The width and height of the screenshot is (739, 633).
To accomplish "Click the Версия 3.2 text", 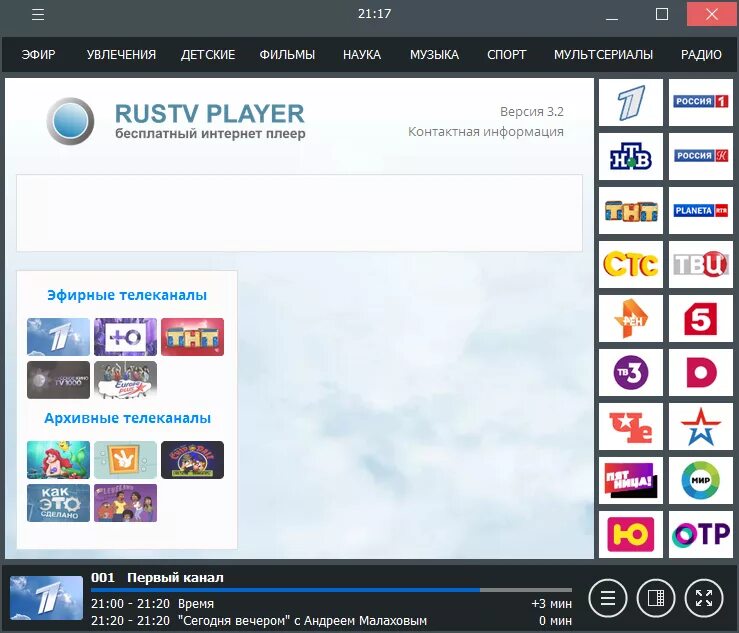I will pyautogui.click(x=532, y=112).
